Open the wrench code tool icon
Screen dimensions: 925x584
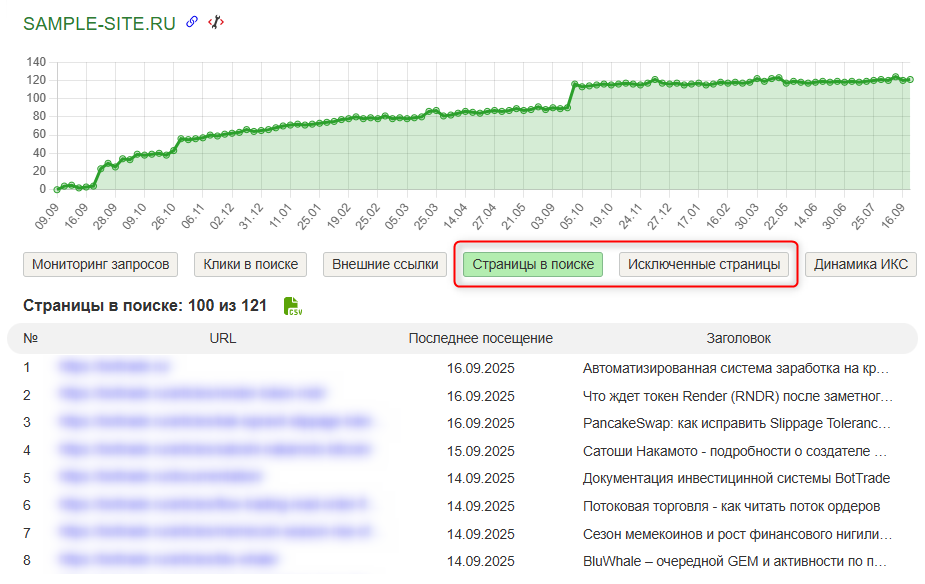(x=215, y=23)
